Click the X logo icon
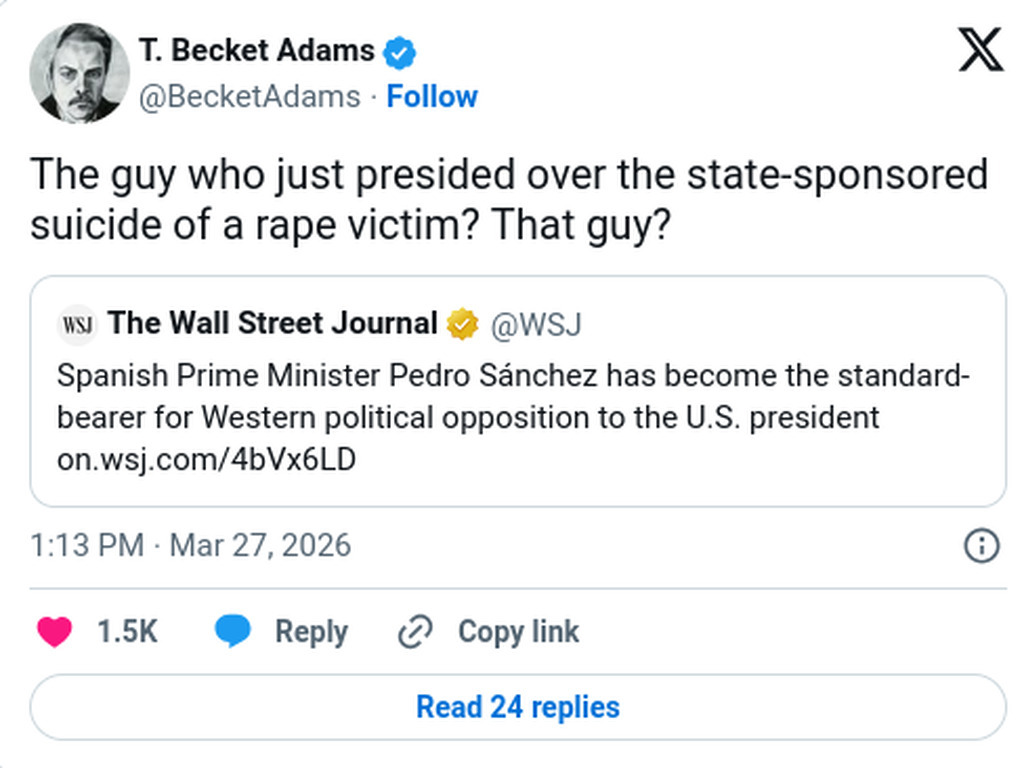Viewport: 1024px width, 768px height. (979, 50)
